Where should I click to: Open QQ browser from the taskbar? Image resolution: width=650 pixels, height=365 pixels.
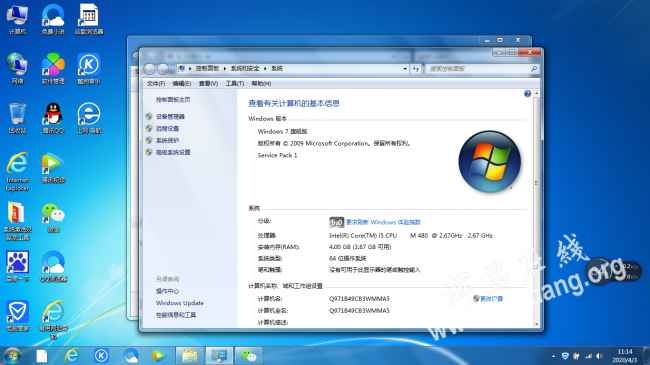pyautogui.click(x=131, y=355)
